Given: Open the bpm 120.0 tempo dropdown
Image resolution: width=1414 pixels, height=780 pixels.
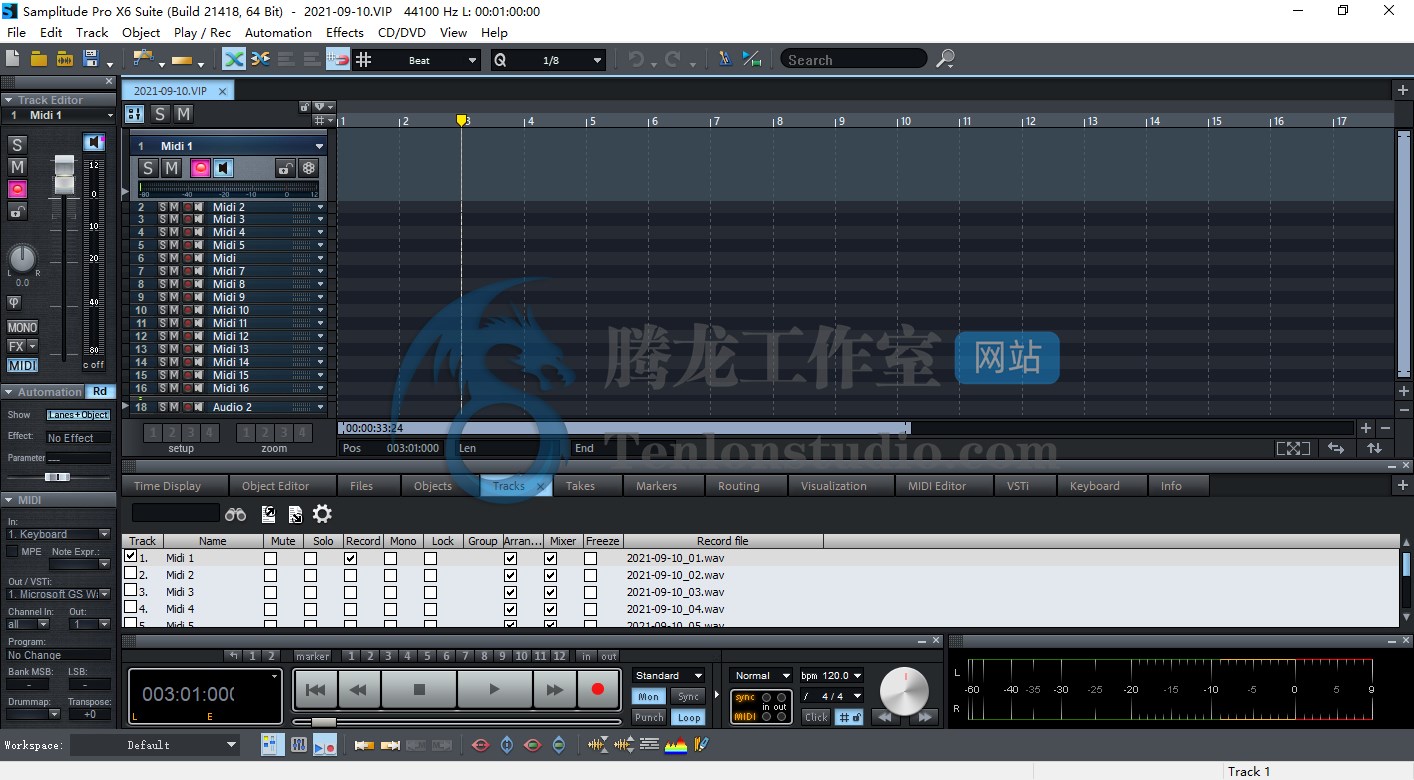Looking at the screenshot, I should click(832, 676).
